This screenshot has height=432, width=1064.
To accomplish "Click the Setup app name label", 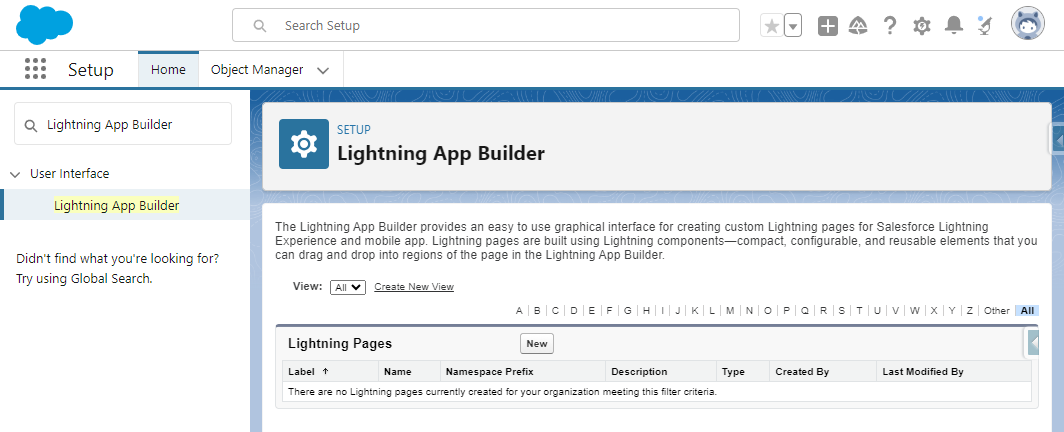I will [91, 70].
